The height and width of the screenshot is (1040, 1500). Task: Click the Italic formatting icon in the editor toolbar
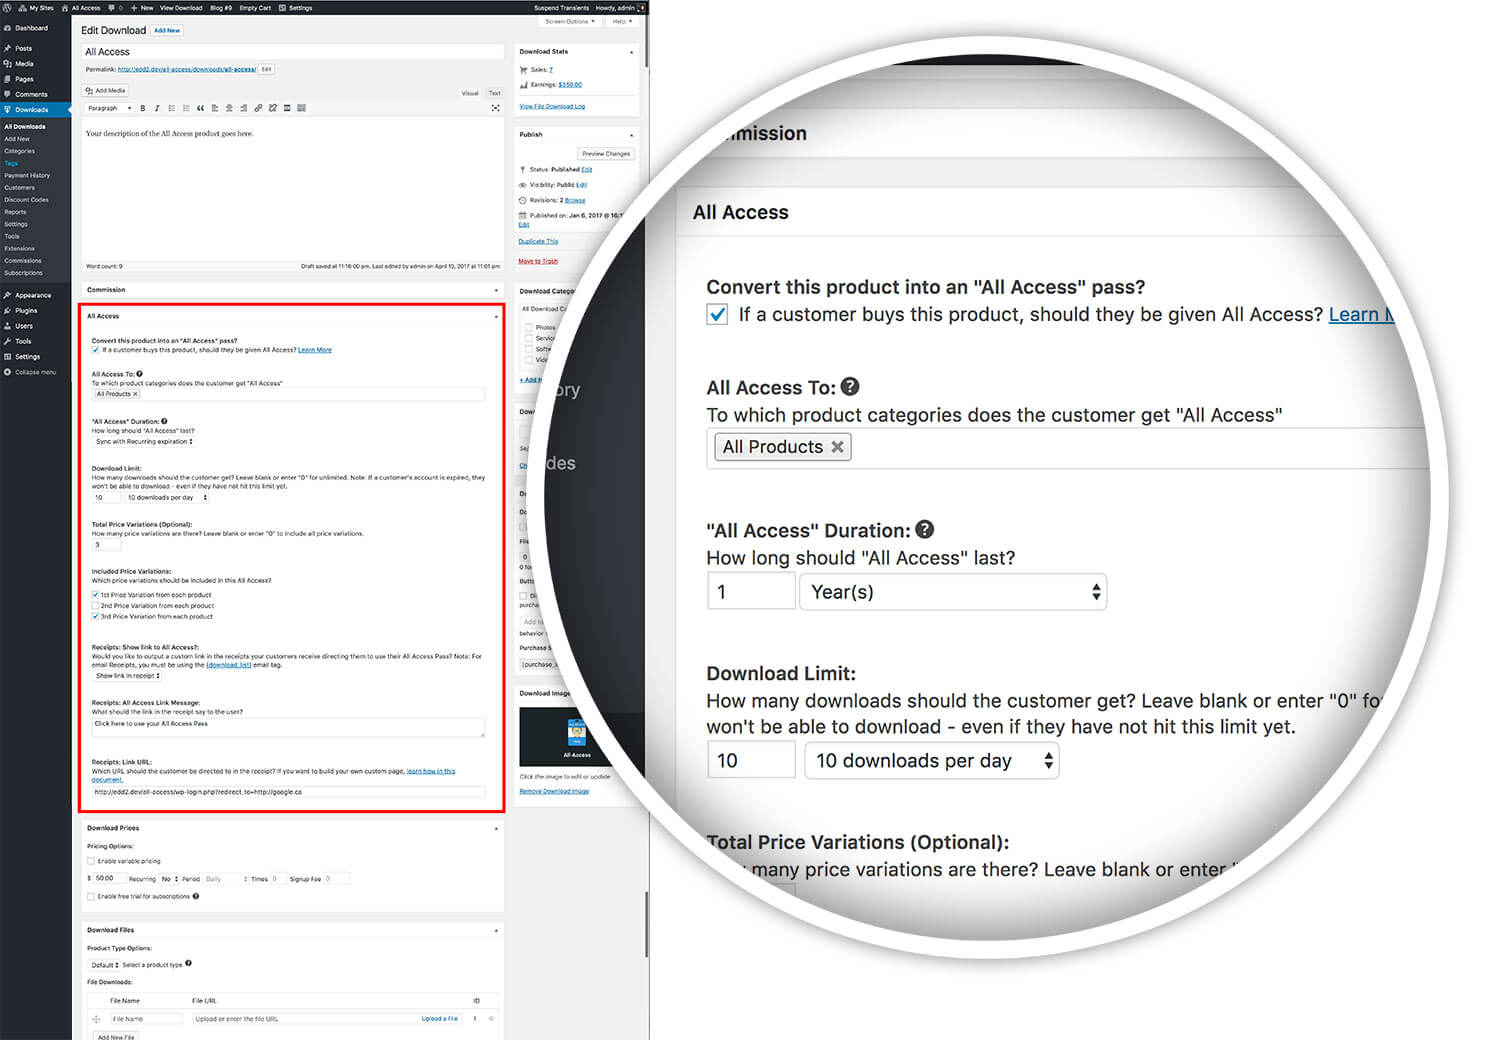pyautogui.click(x=157, y=108)
